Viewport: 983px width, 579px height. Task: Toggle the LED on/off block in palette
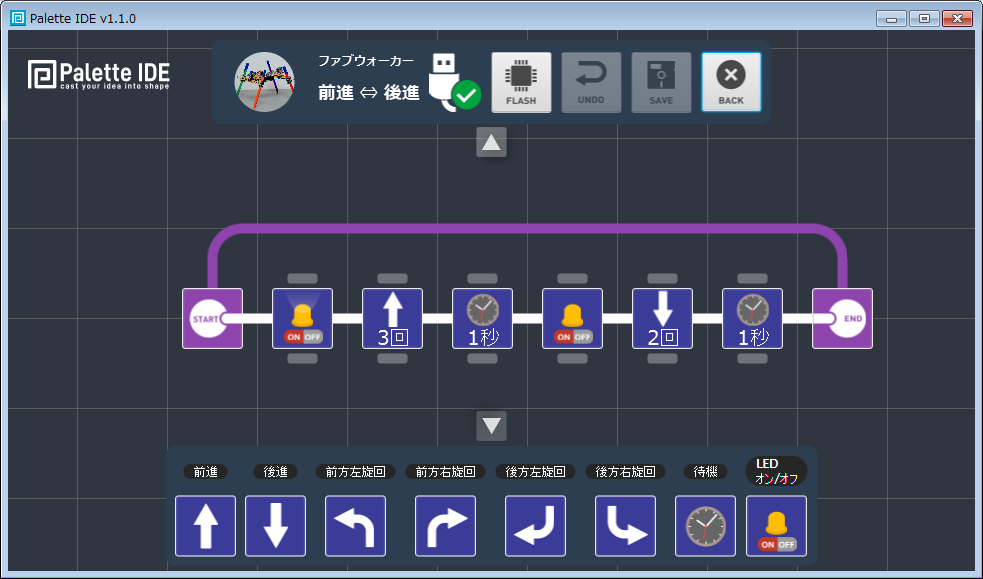[776, 526]
